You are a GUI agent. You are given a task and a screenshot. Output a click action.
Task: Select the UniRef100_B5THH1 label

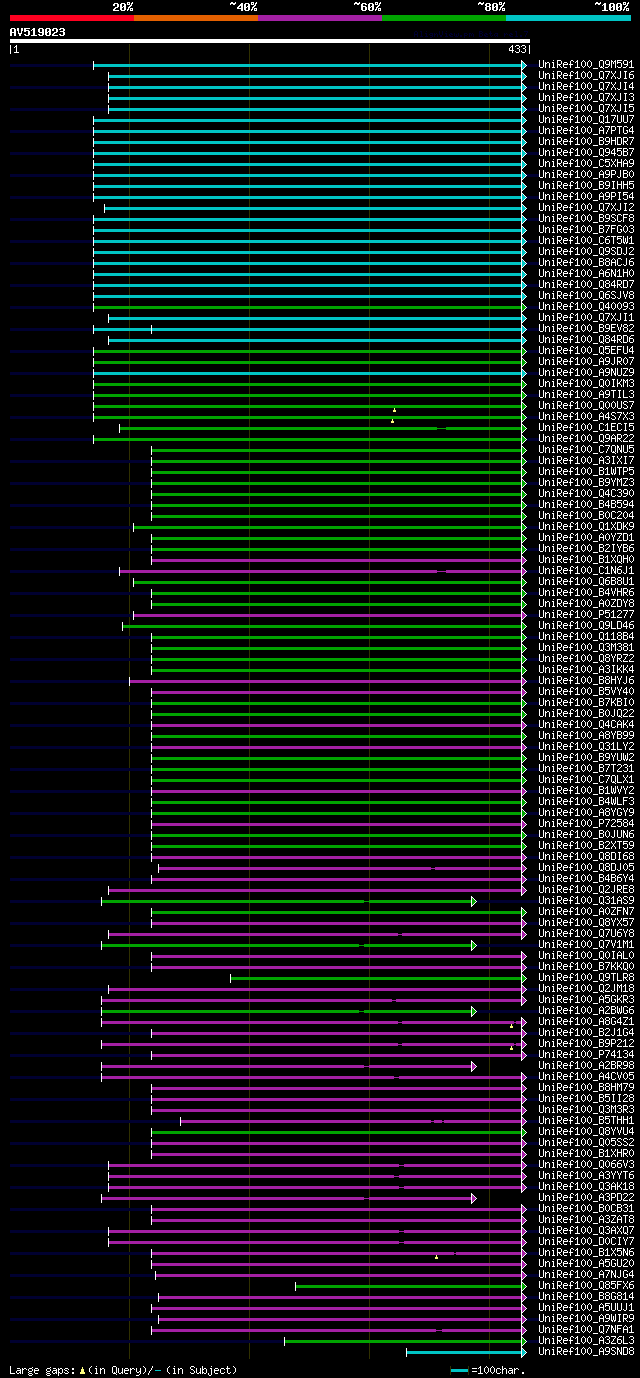[586, 1121]
